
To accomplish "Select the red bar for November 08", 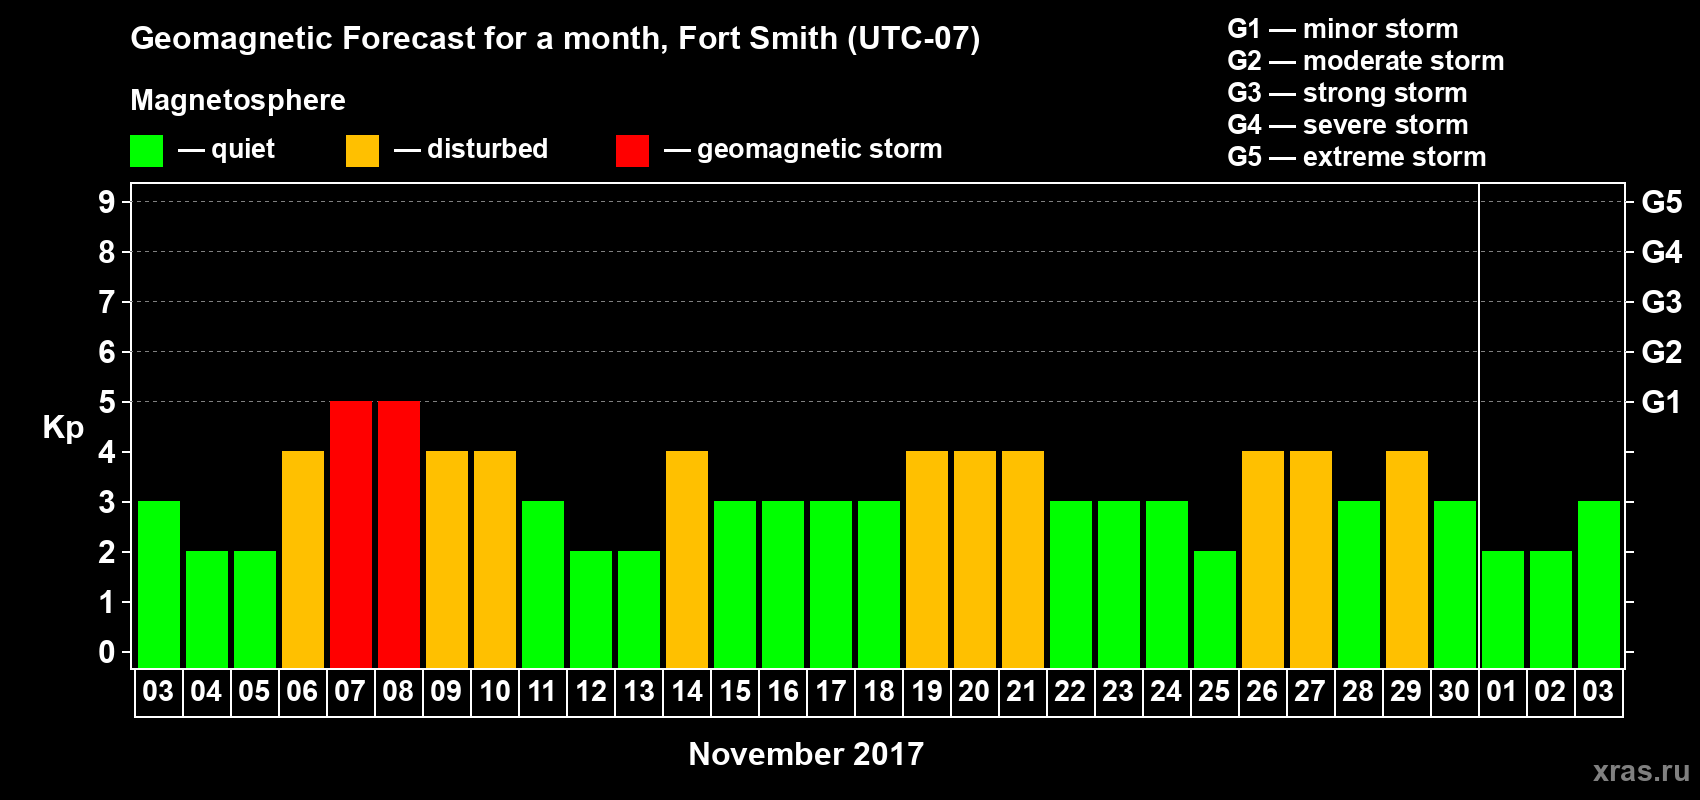I will coord(399,534).
